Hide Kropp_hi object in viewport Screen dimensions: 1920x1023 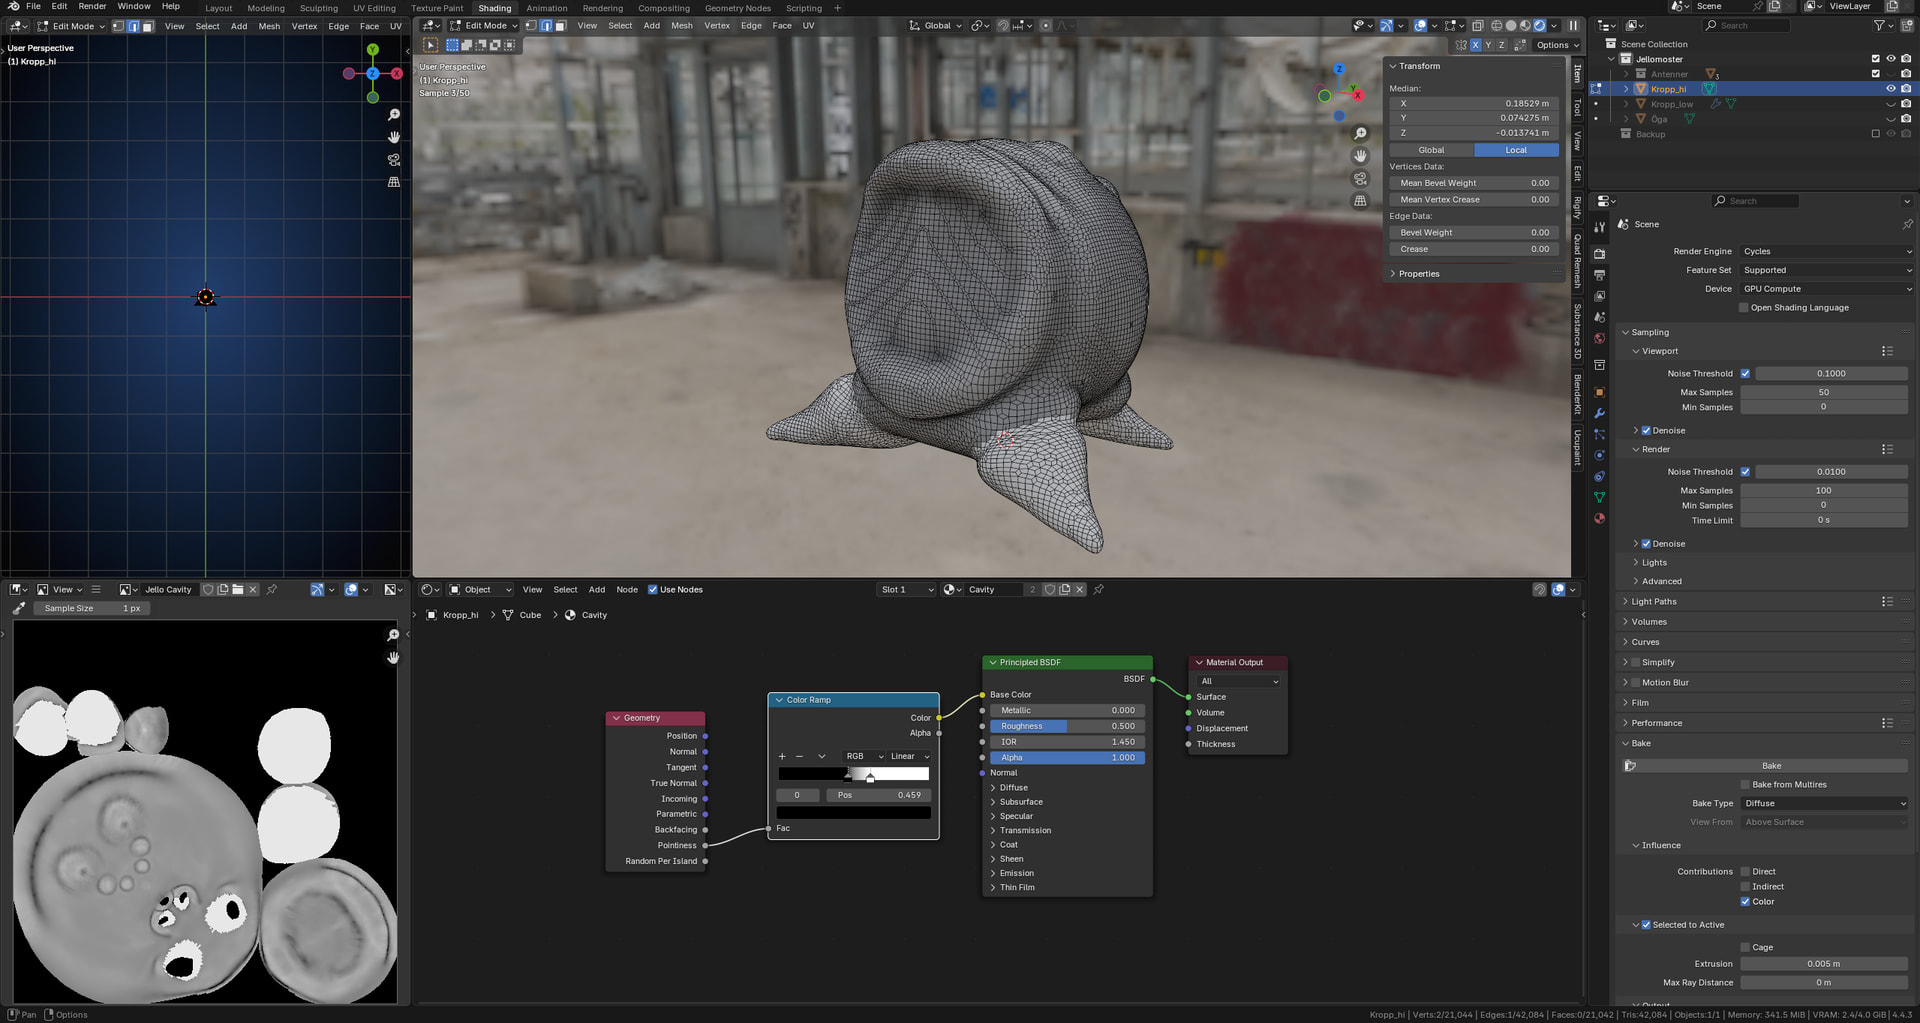pyautogui.click(x=1890, y=89)
